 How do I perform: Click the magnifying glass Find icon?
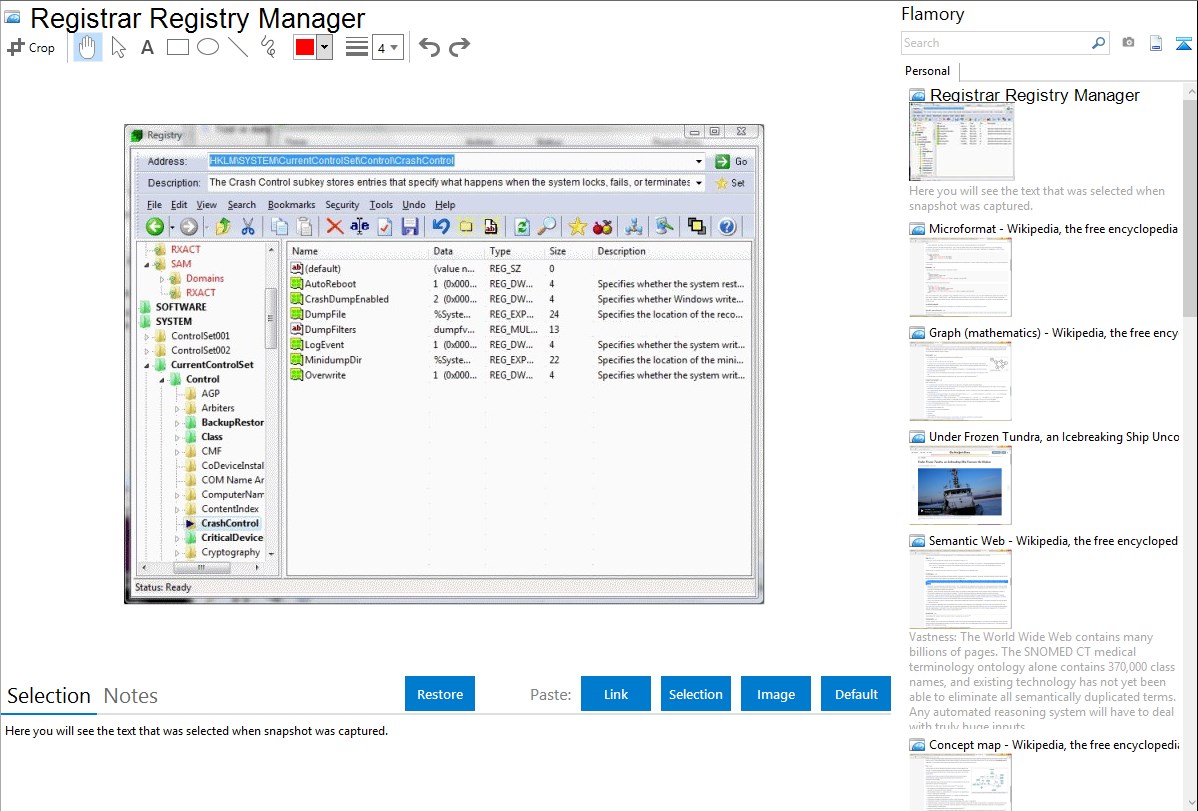coord(547,226)
